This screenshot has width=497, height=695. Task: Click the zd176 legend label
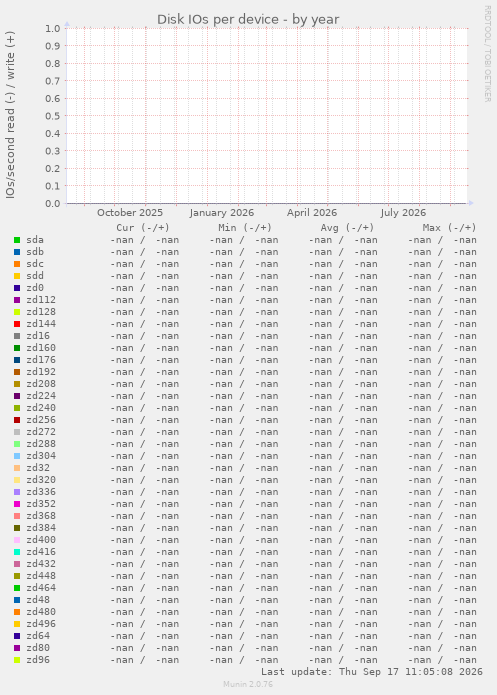pyautogui.click(x=41, y=360)
